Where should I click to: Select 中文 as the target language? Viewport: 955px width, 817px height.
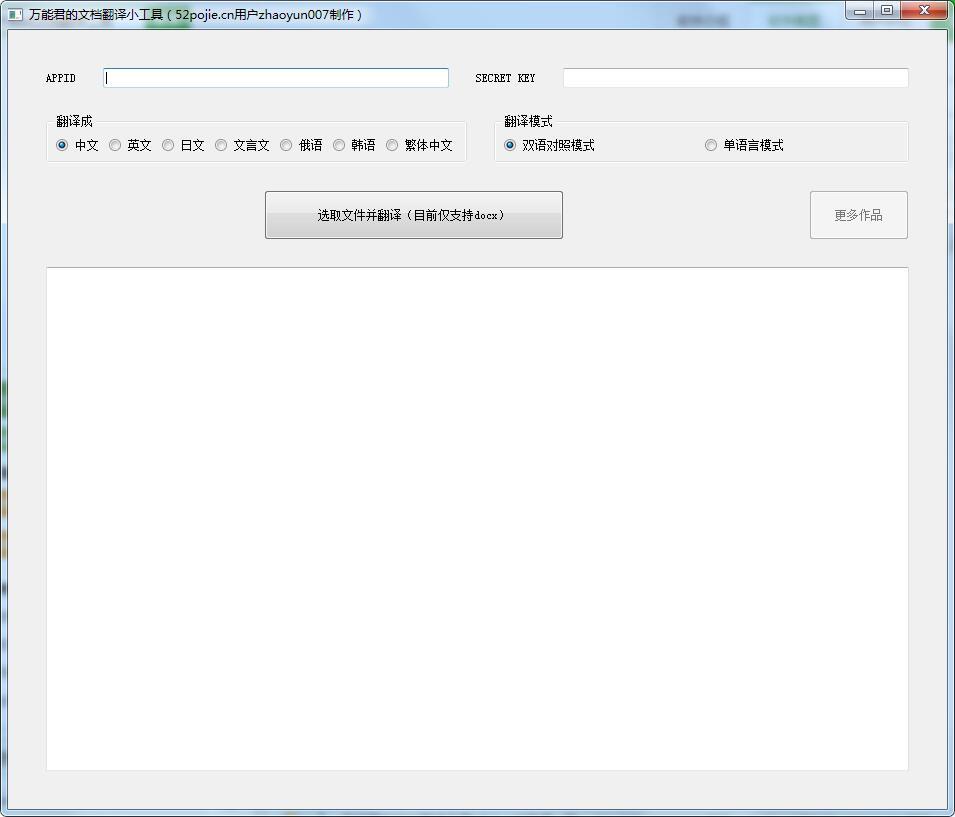tap(62, 145)
